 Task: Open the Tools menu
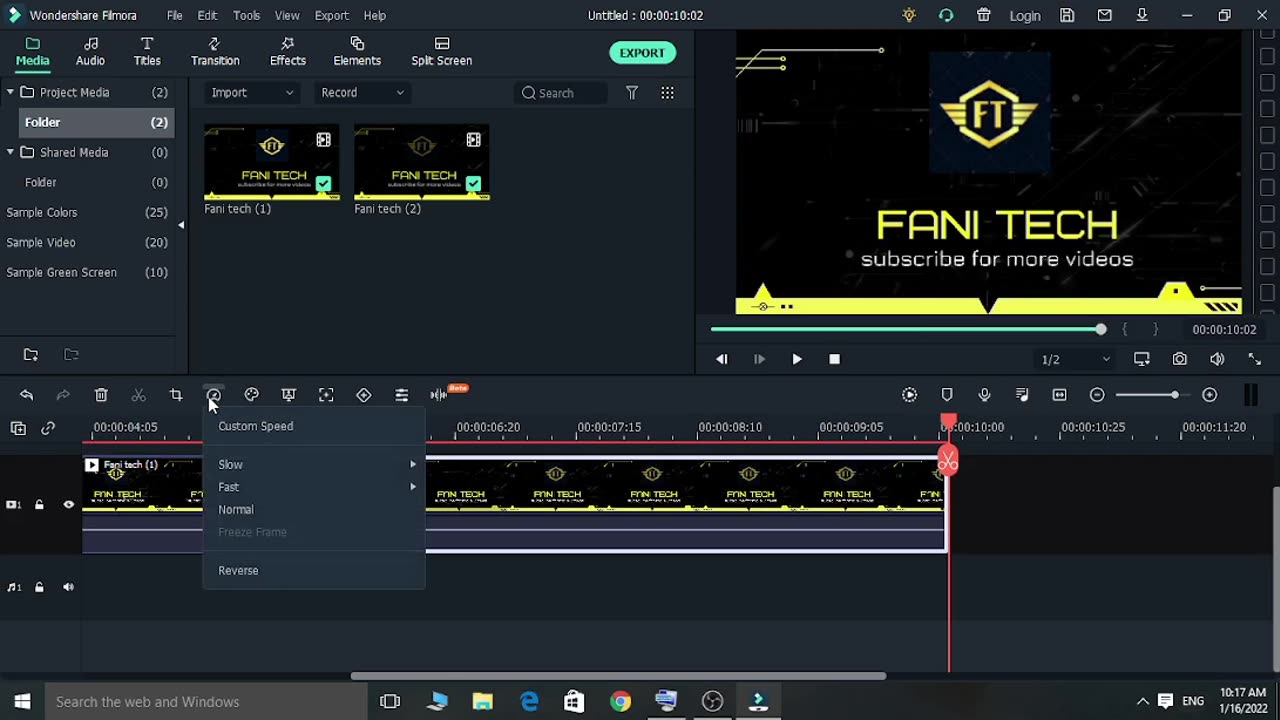[x=246, y=15]
